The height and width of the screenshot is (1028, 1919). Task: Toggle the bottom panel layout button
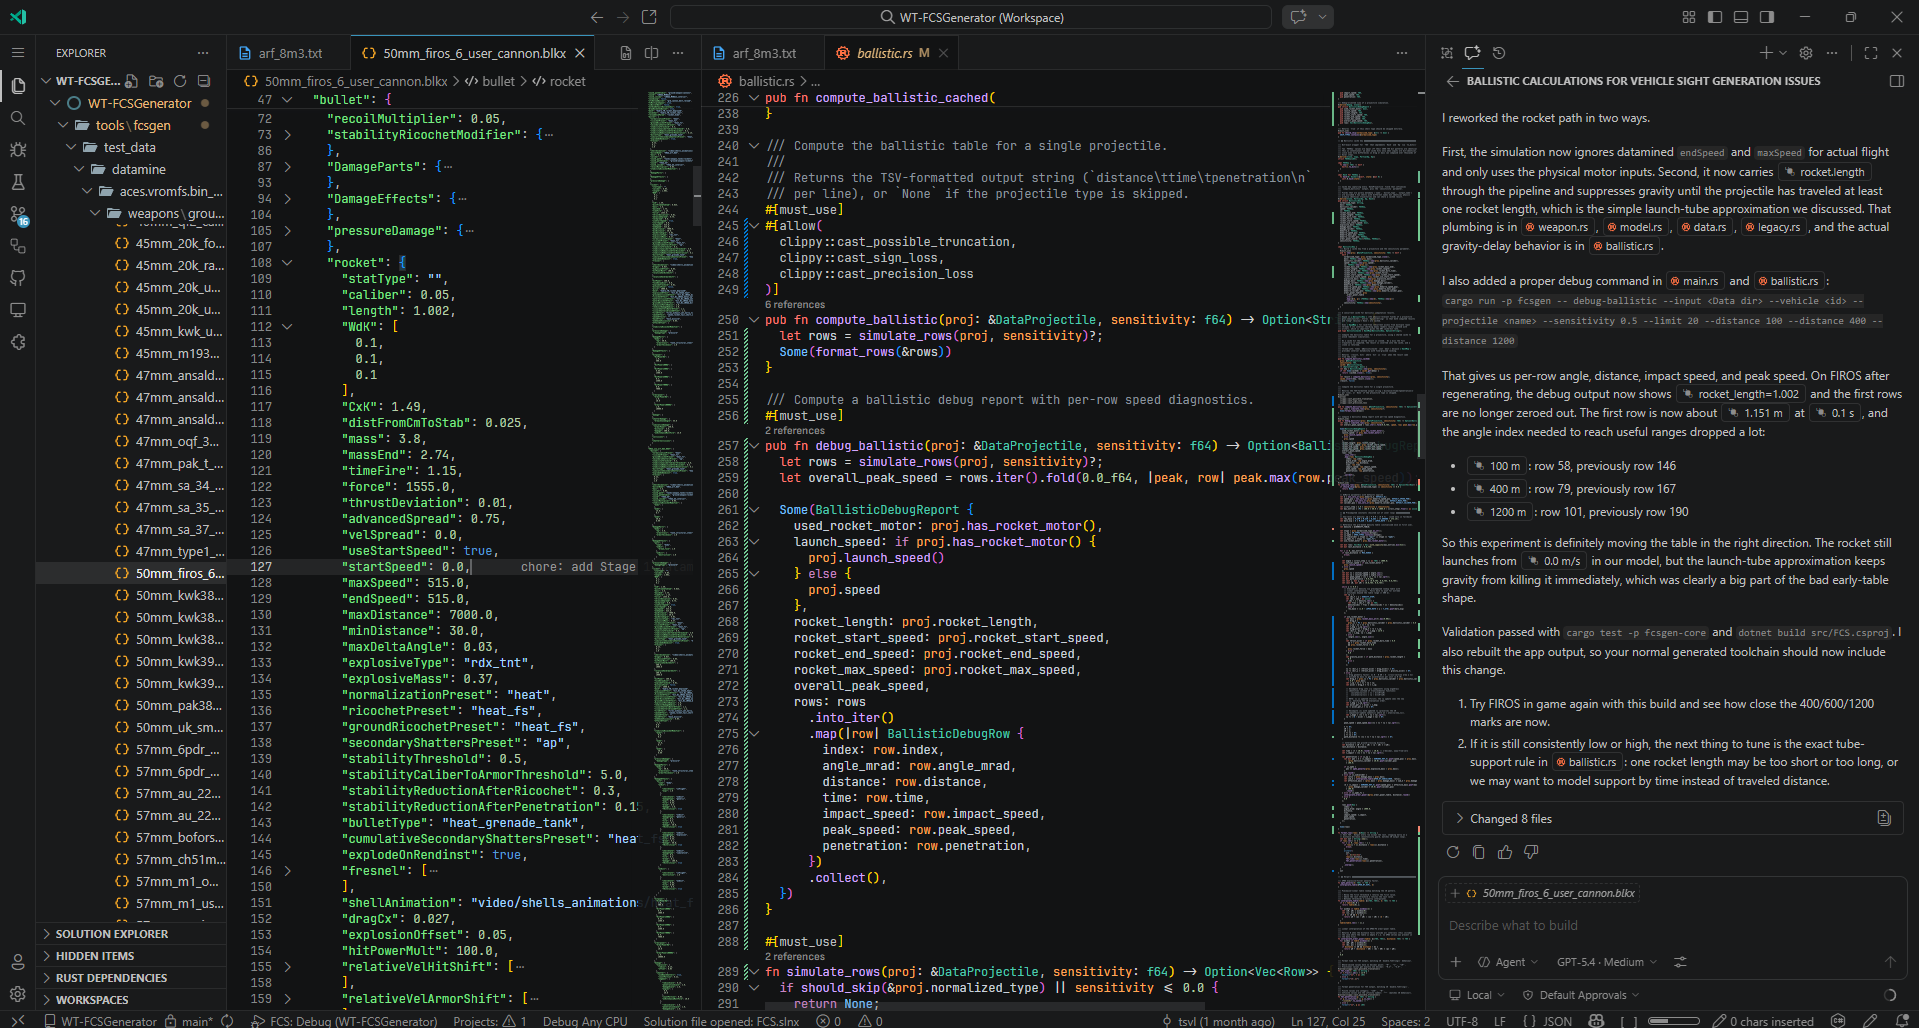1741,17
